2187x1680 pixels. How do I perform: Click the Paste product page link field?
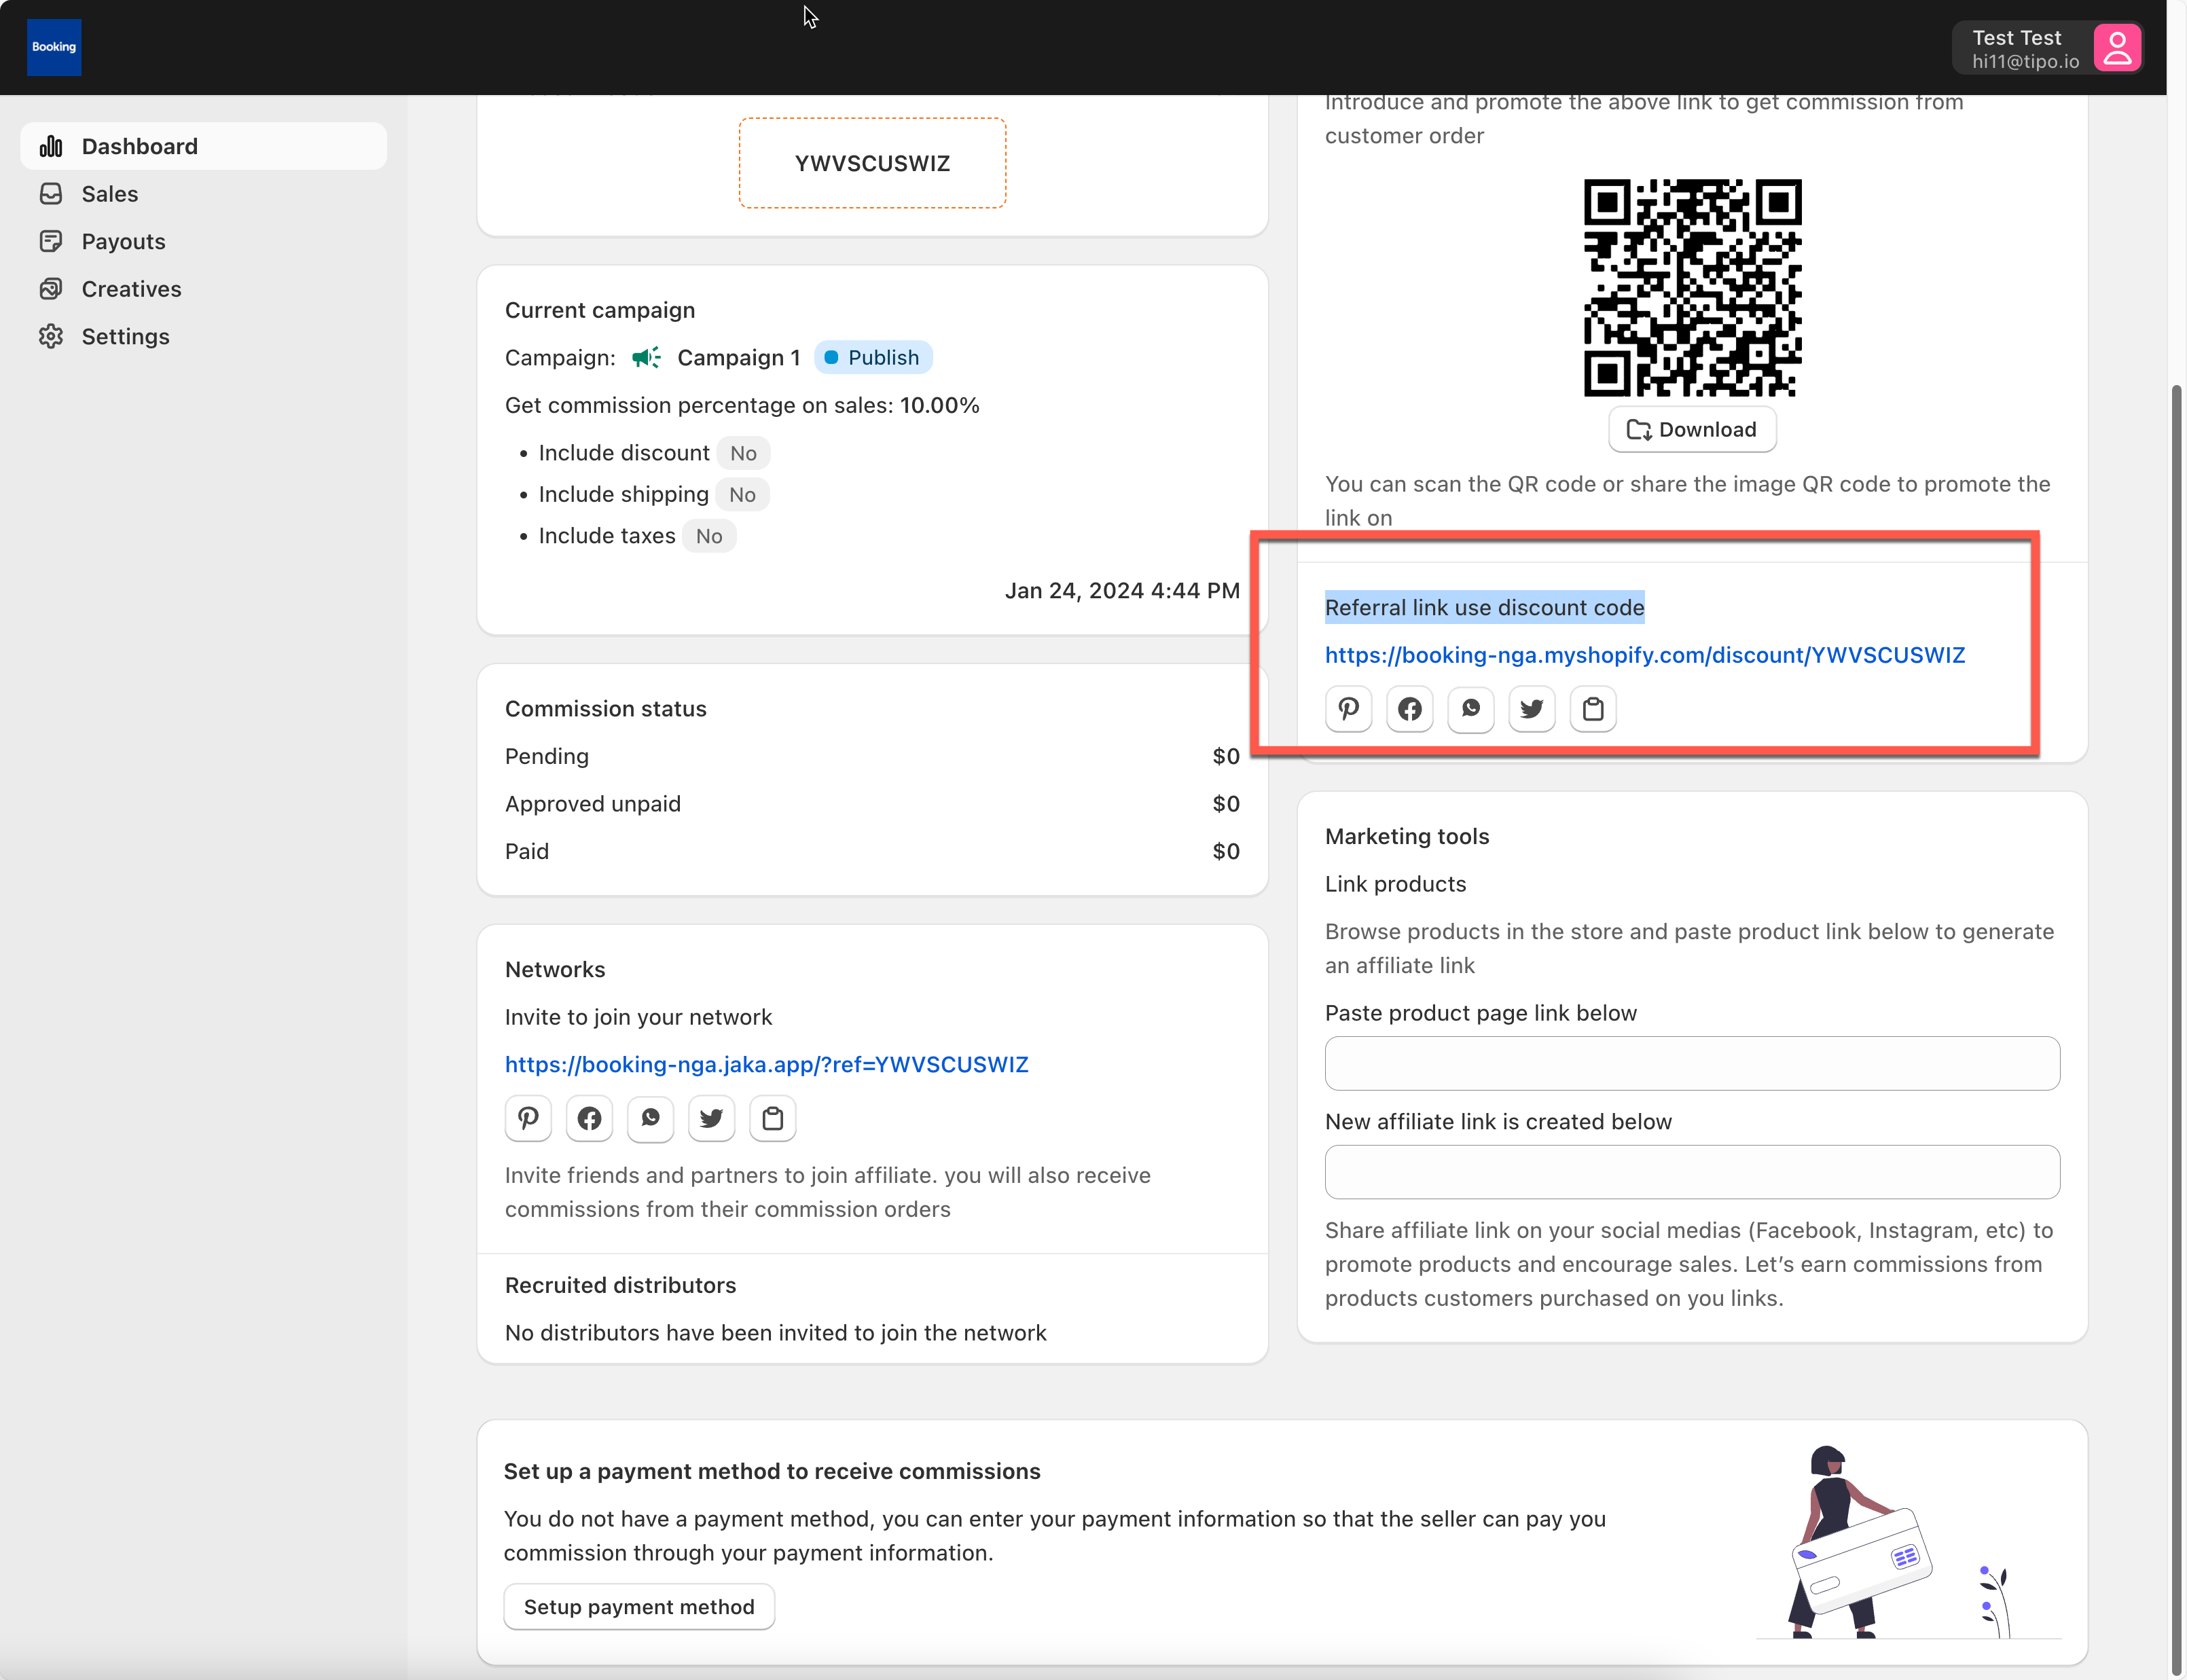pyautogui.click(x=1691, y=1063)
